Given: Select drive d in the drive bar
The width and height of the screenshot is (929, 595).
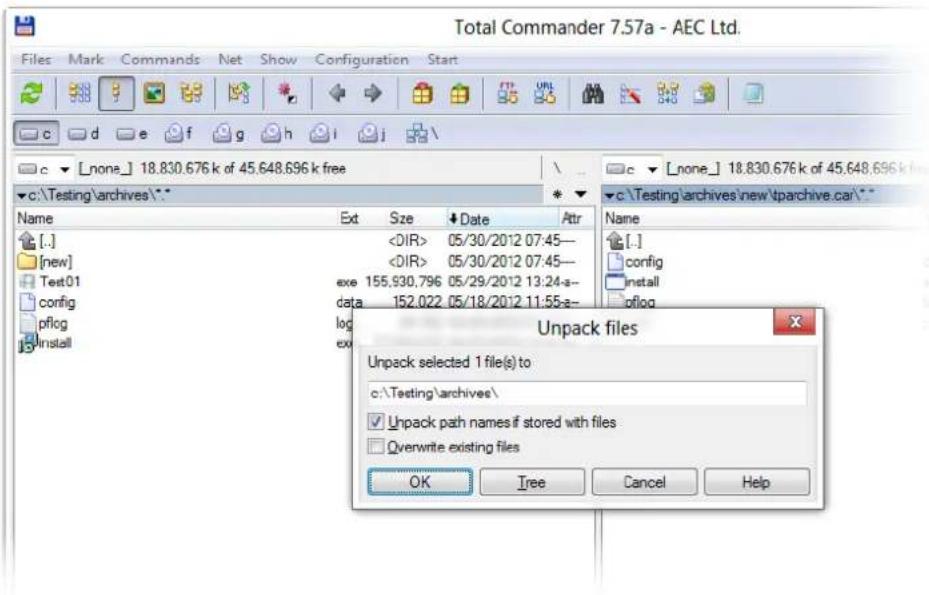Looking at the screenshot, I should tap(84, 135).
